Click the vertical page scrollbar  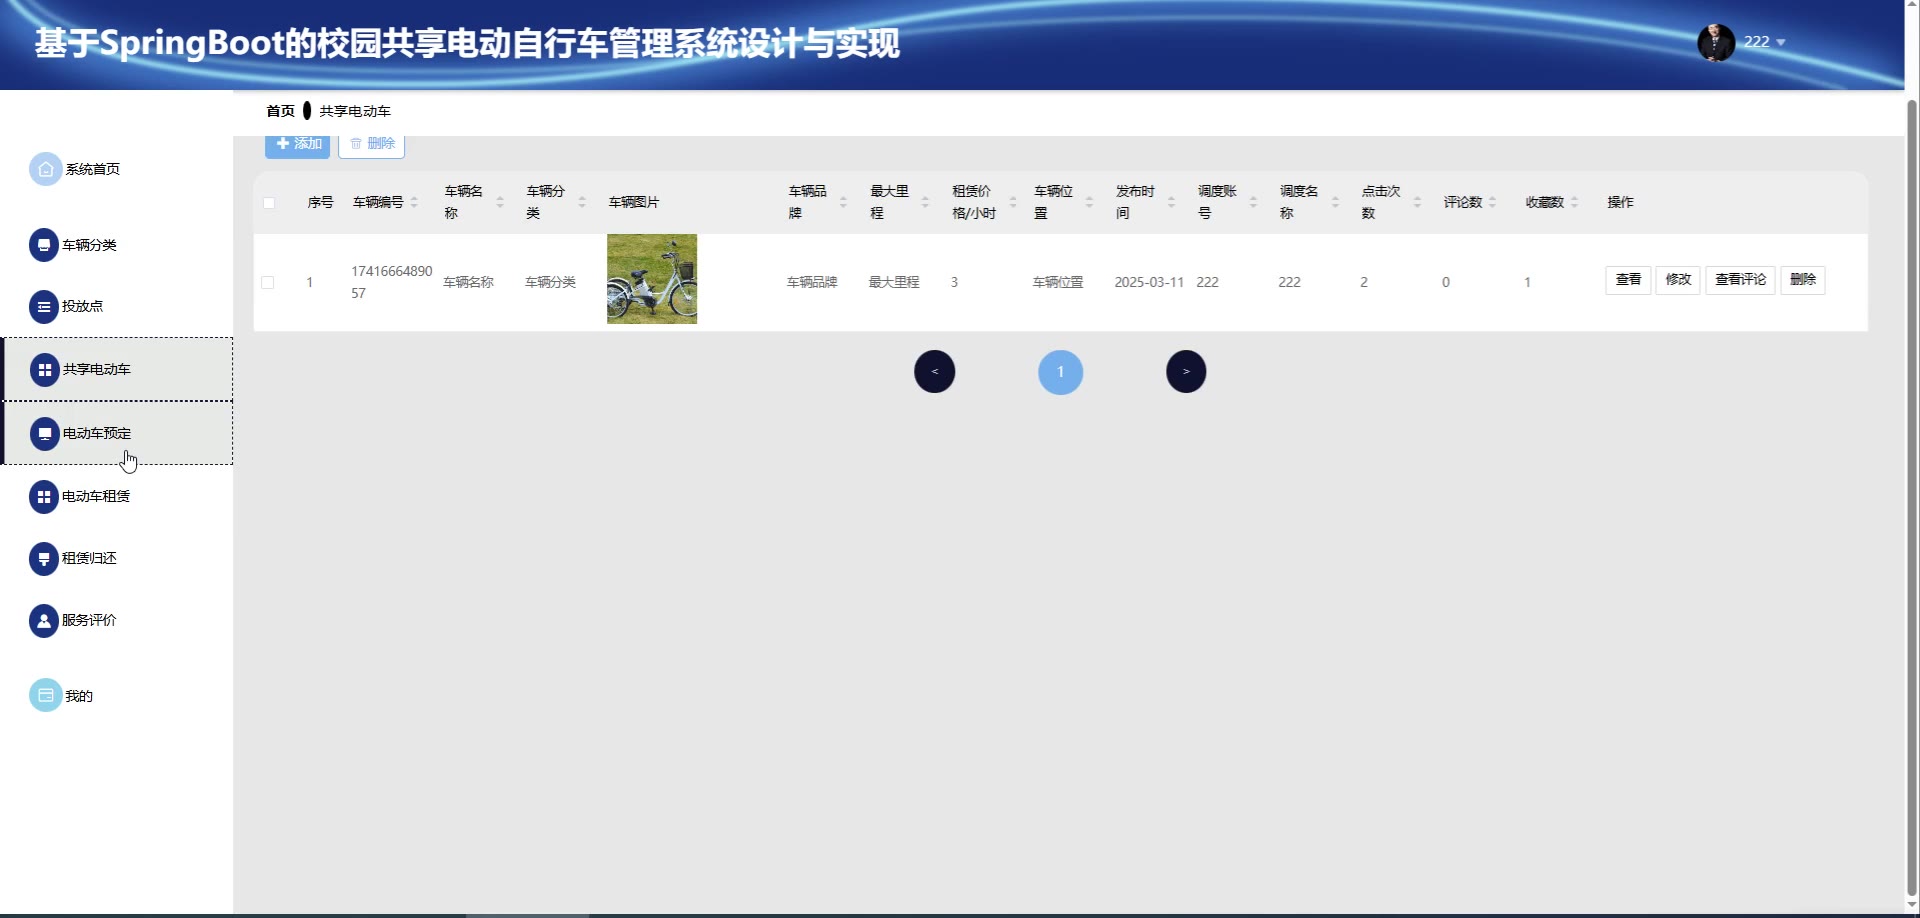(1912, 500)
